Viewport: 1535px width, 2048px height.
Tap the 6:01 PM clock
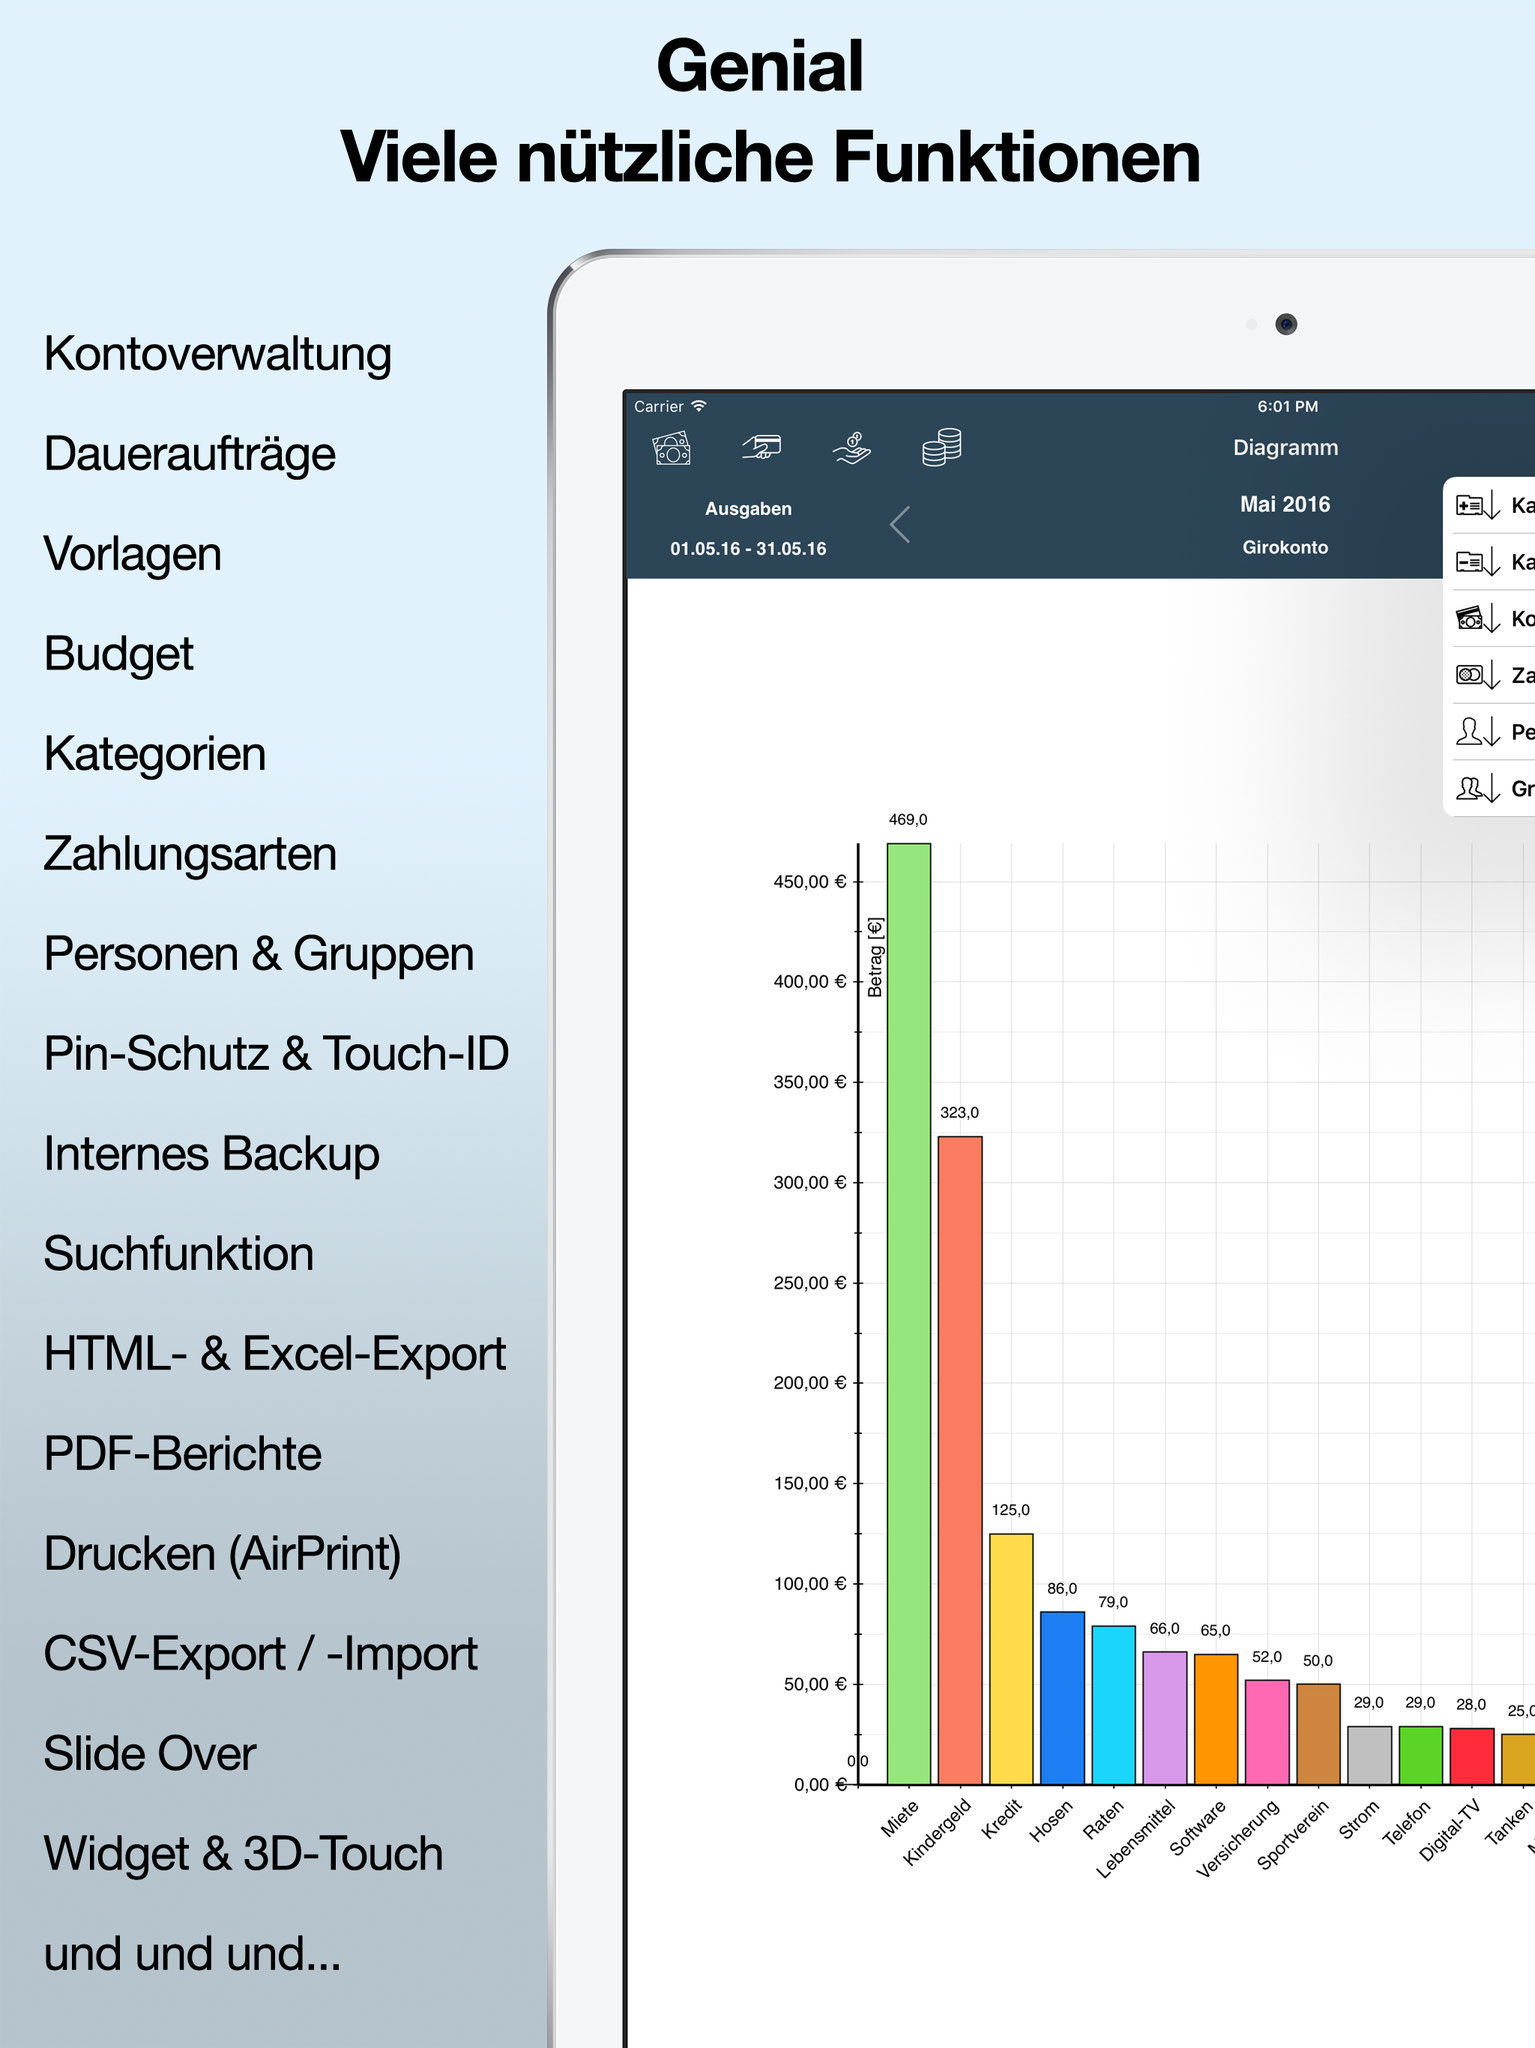[1288, 407]
